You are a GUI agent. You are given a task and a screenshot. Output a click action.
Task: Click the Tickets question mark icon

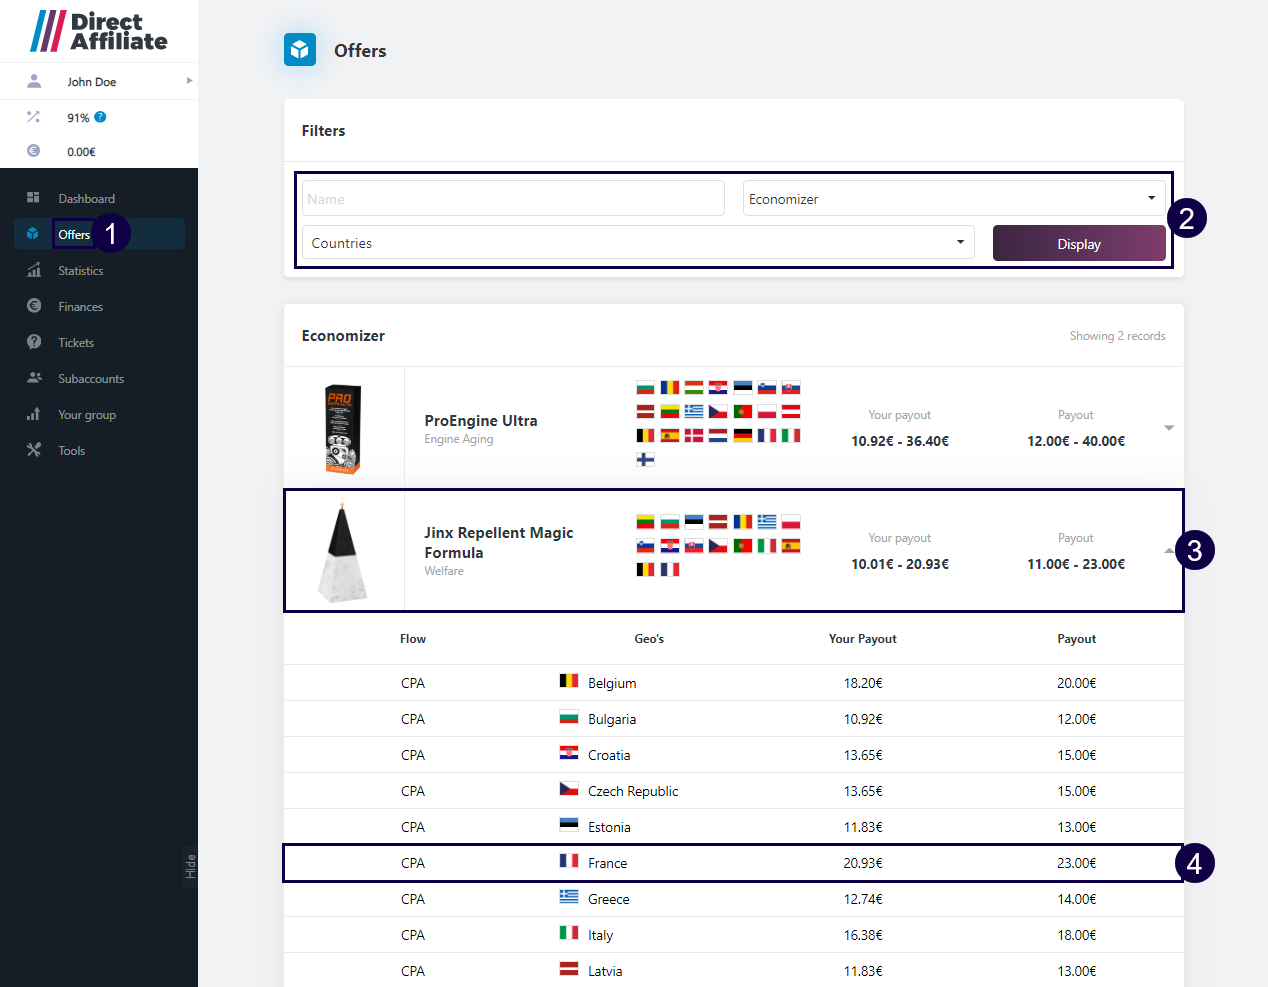[x=33, y=342]
